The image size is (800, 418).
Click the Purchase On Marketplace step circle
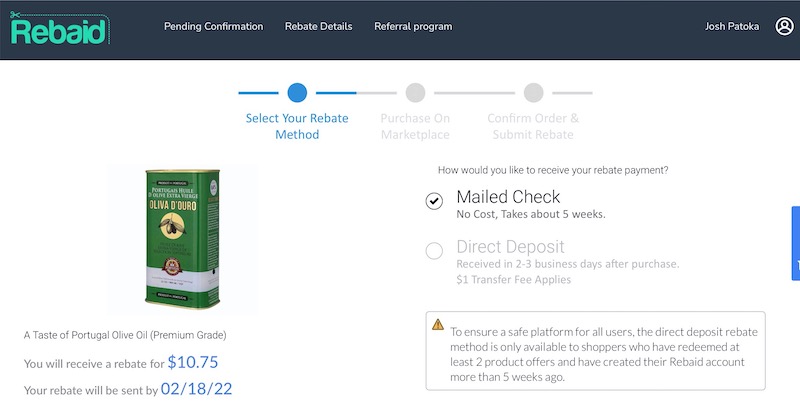[415, 93]
